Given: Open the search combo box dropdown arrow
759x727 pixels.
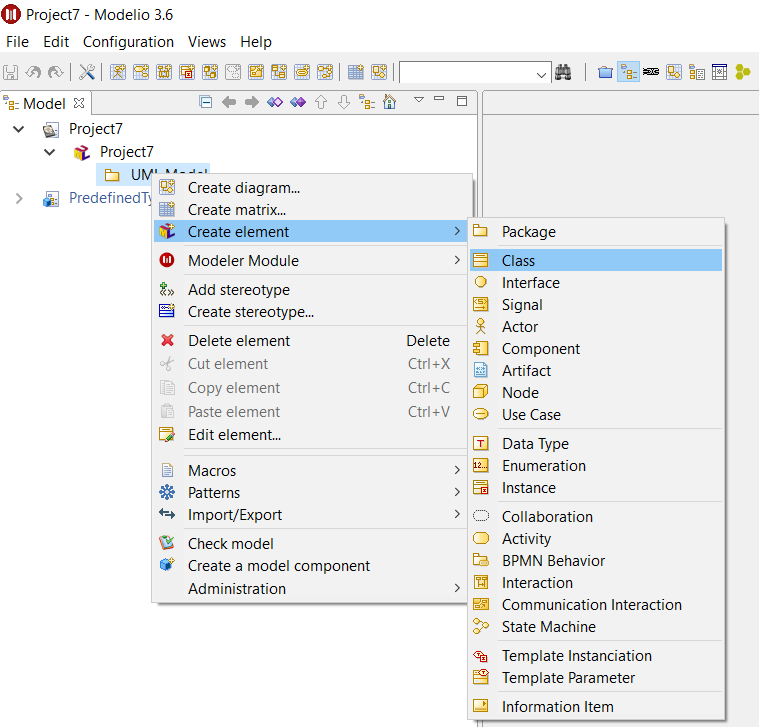Looking at the screenshot, I should click(541, 75).
